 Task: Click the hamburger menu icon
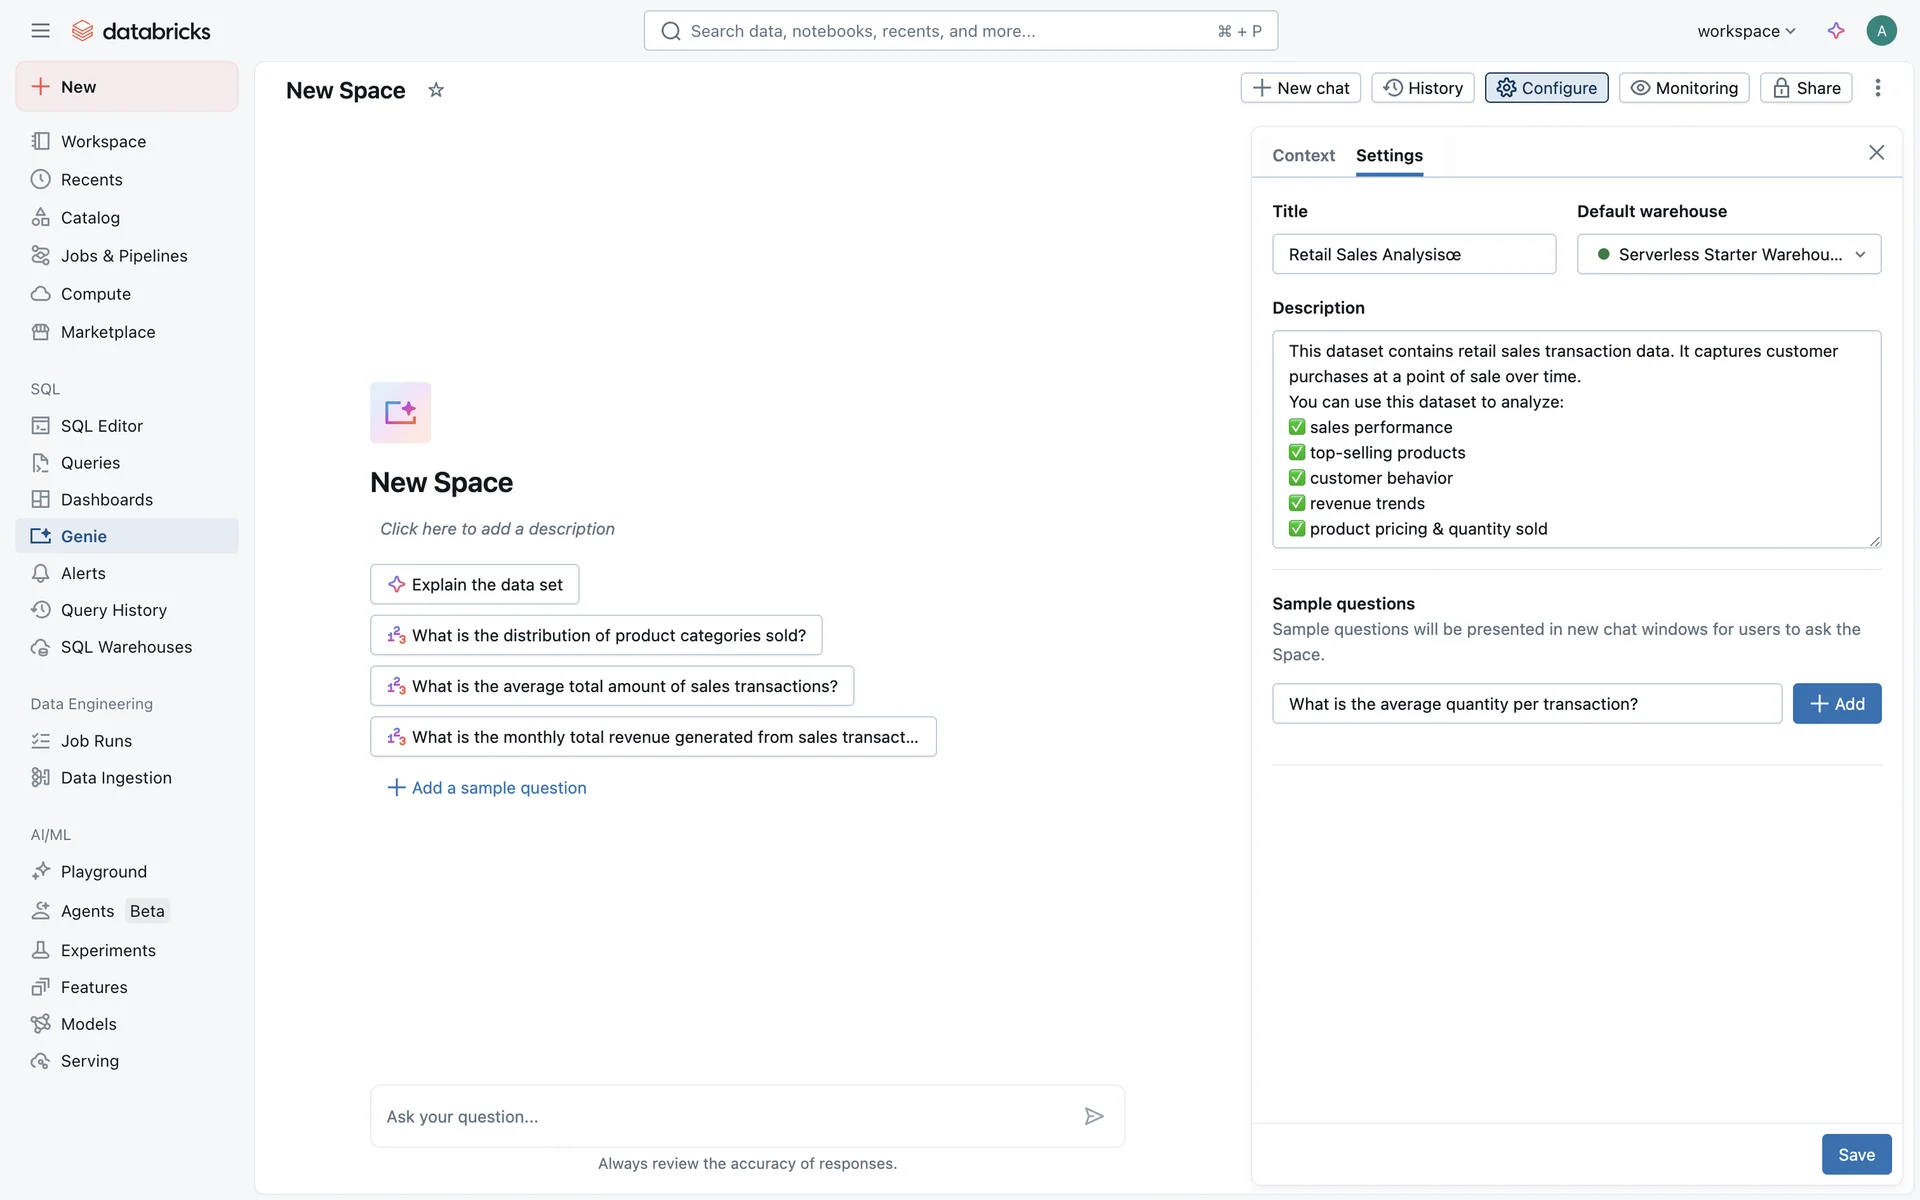[x=40, y=31]
